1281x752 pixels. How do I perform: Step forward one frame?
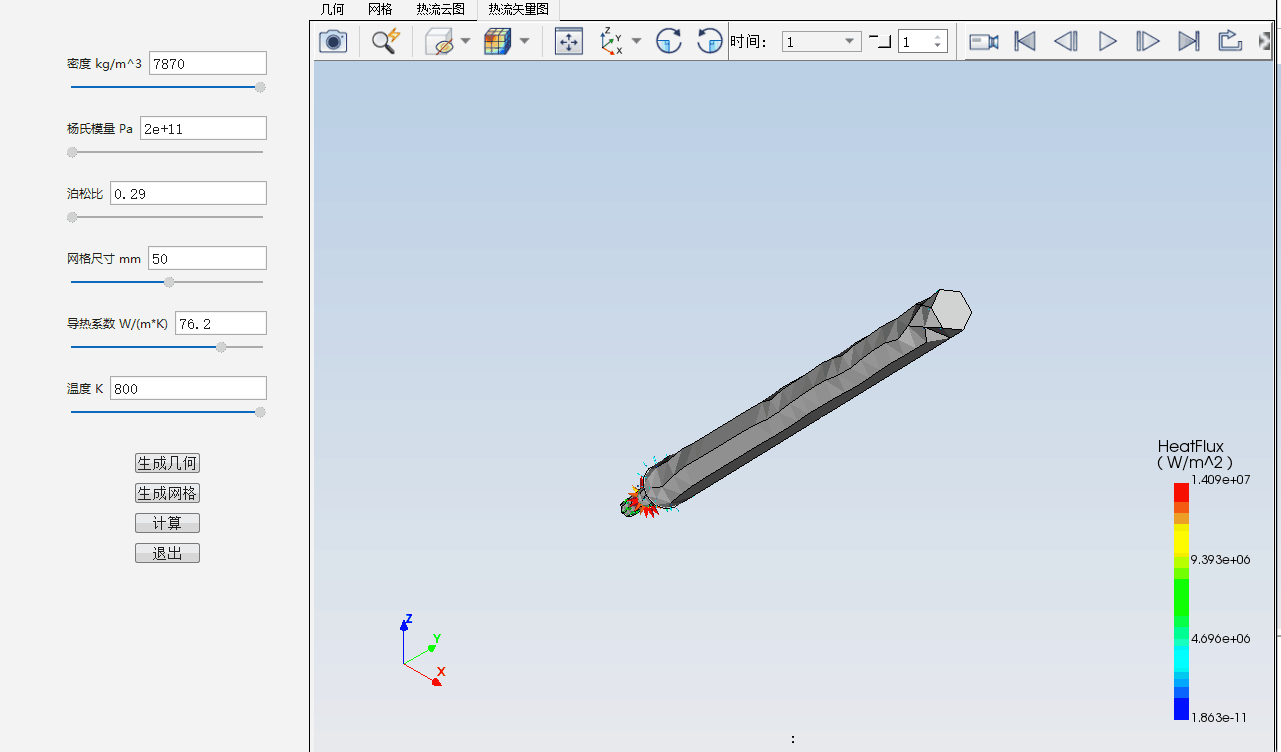pyautogui.click(x=1148, y=41)
